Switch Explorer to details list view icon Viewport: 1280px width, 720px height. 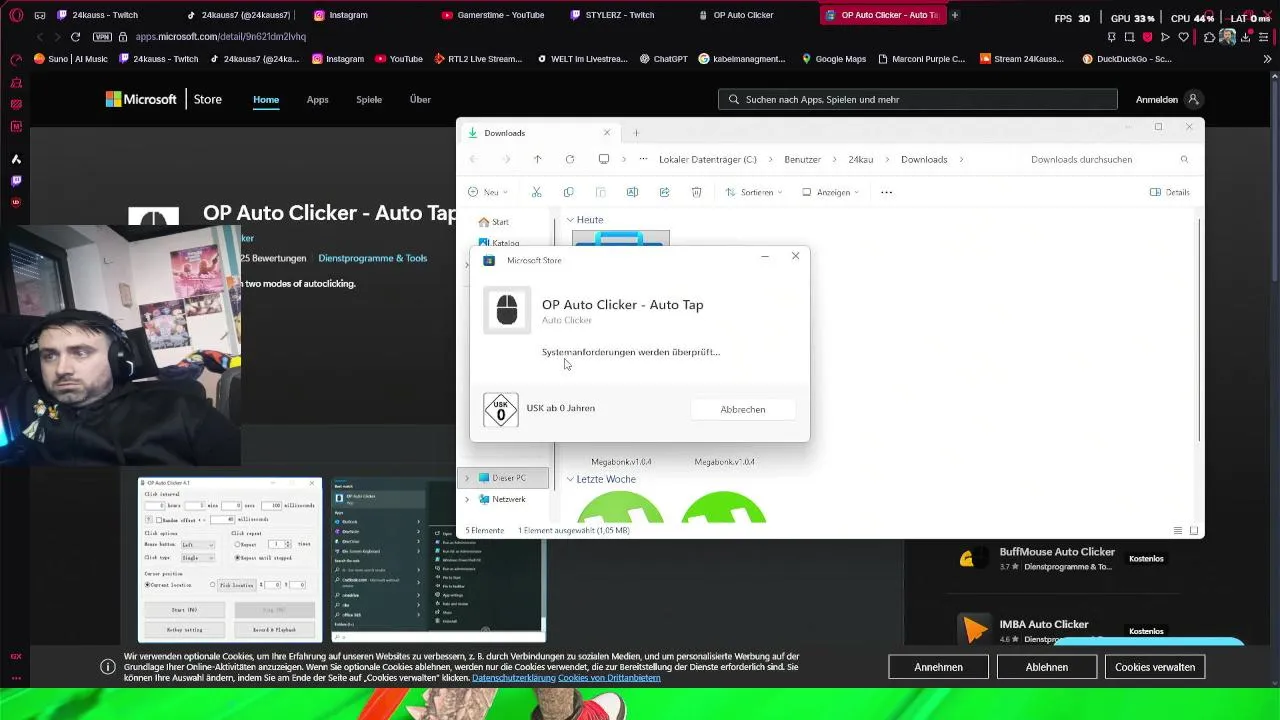[1178, 530]
